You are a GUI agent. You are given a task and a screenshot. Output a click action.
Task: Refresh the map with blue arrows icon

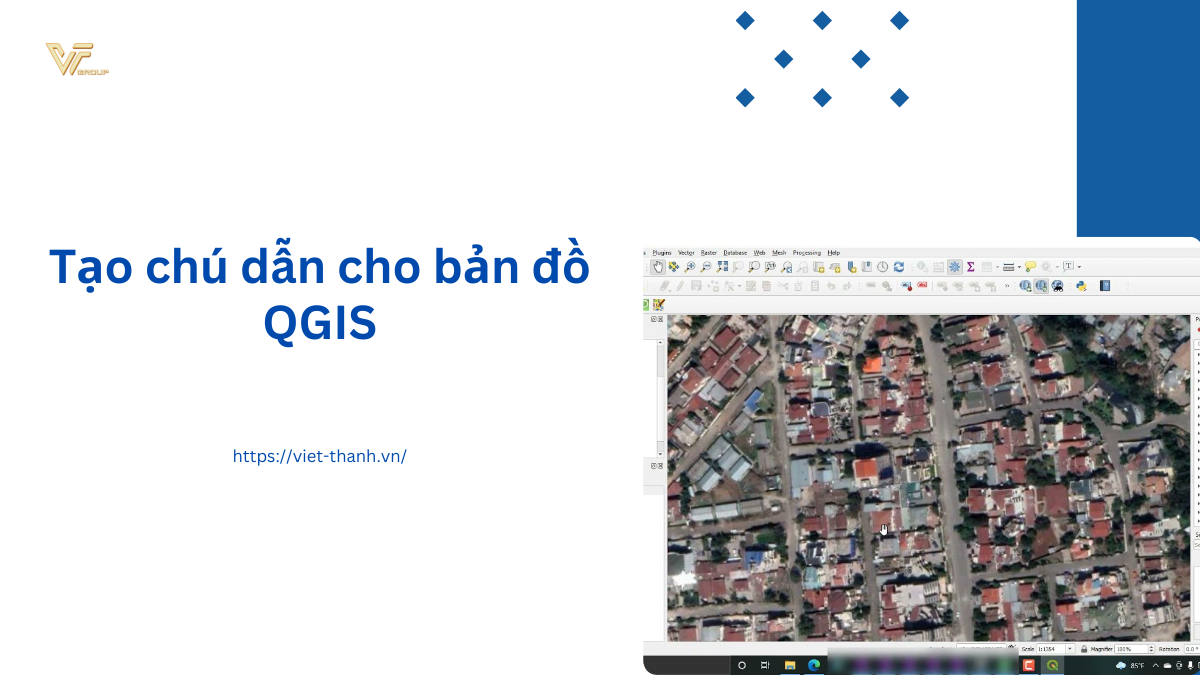(899, 267)
